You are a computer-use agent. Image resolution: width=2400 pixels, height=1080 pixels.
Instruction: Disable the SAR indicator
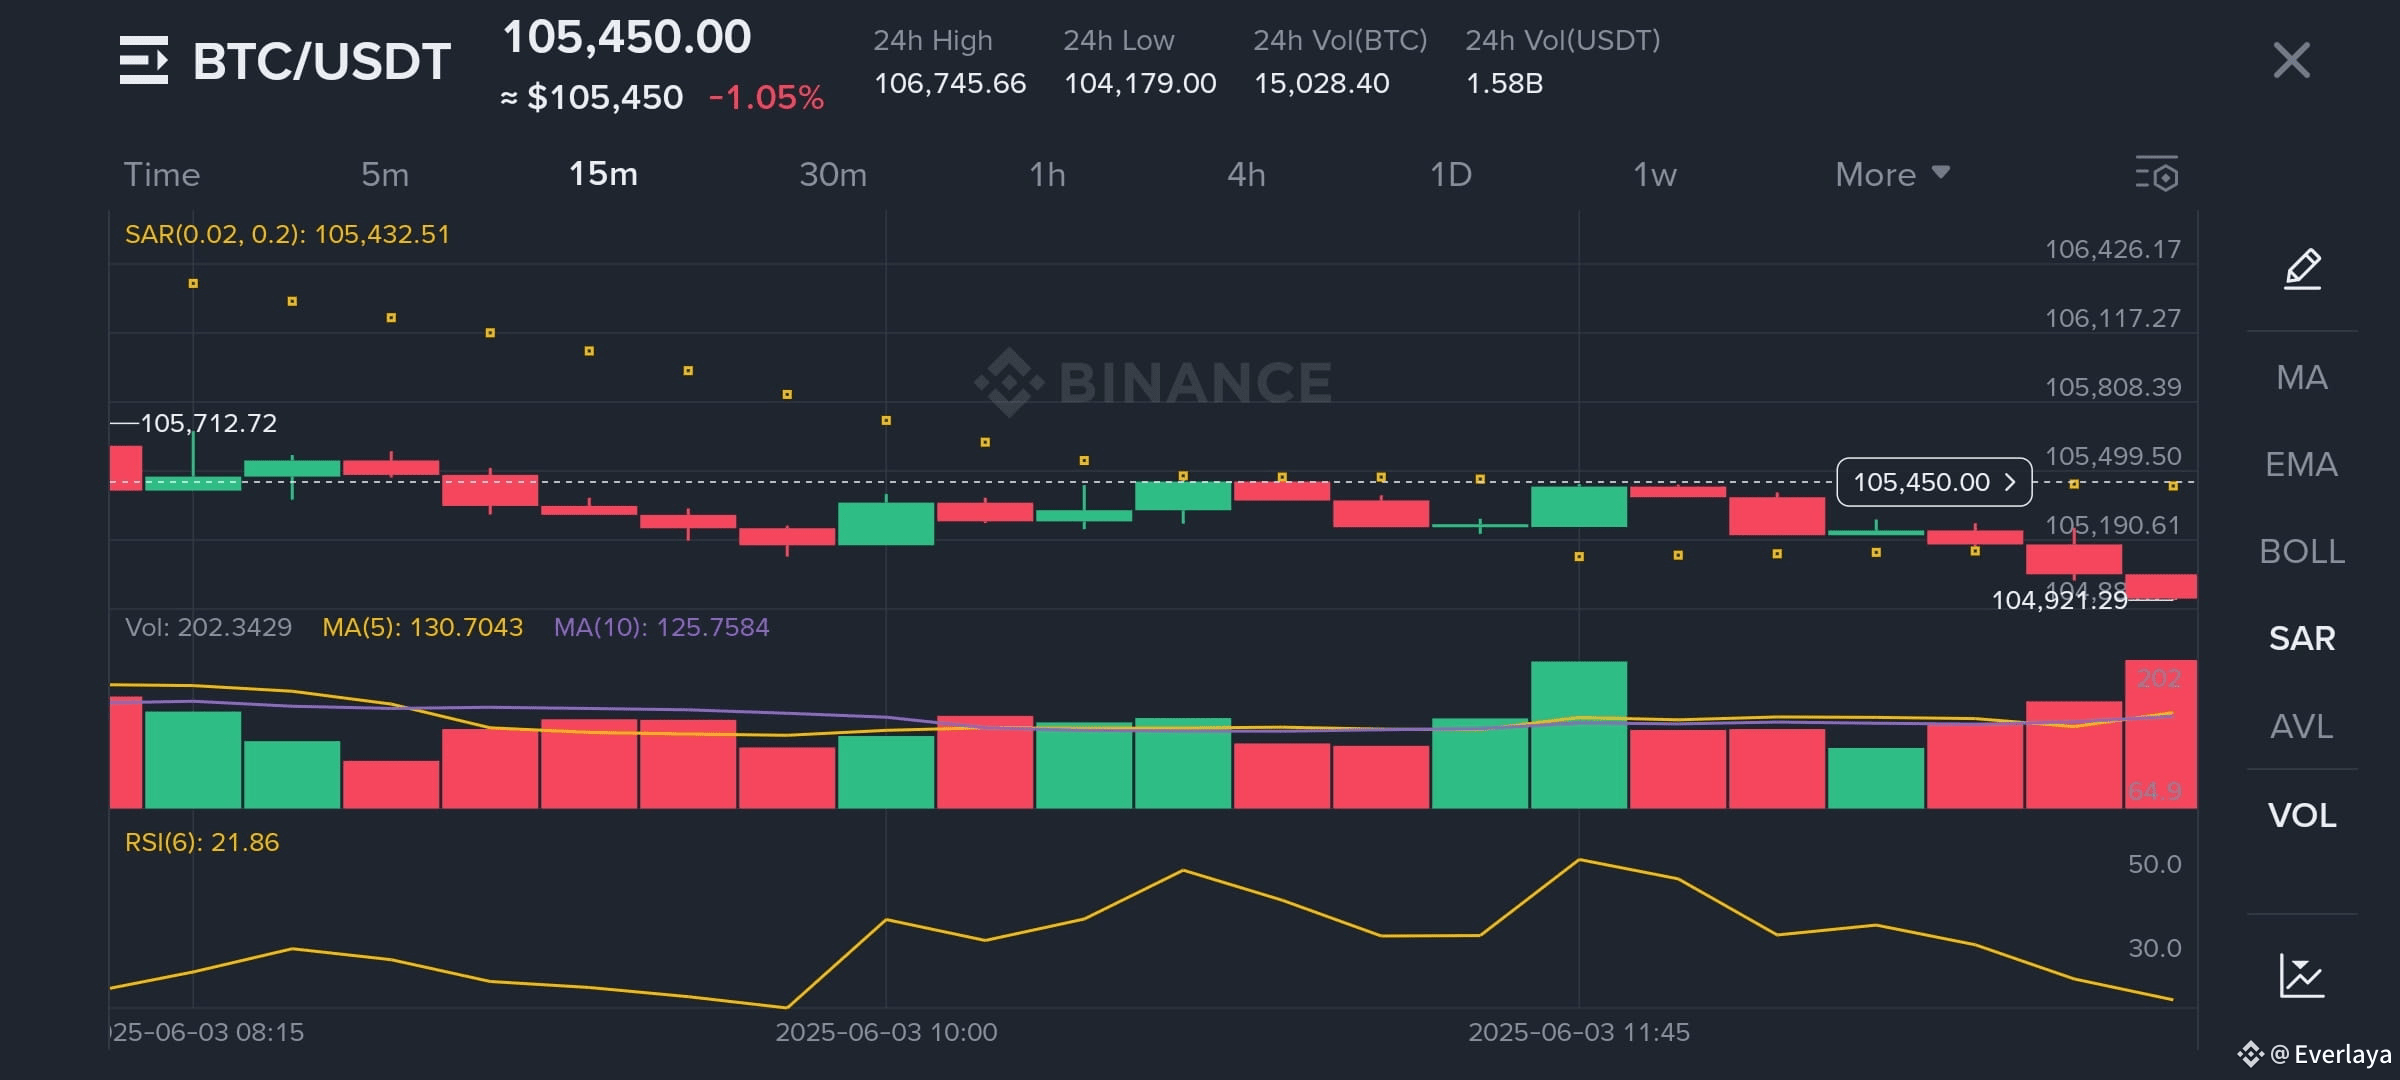(x=2301, y=639)
